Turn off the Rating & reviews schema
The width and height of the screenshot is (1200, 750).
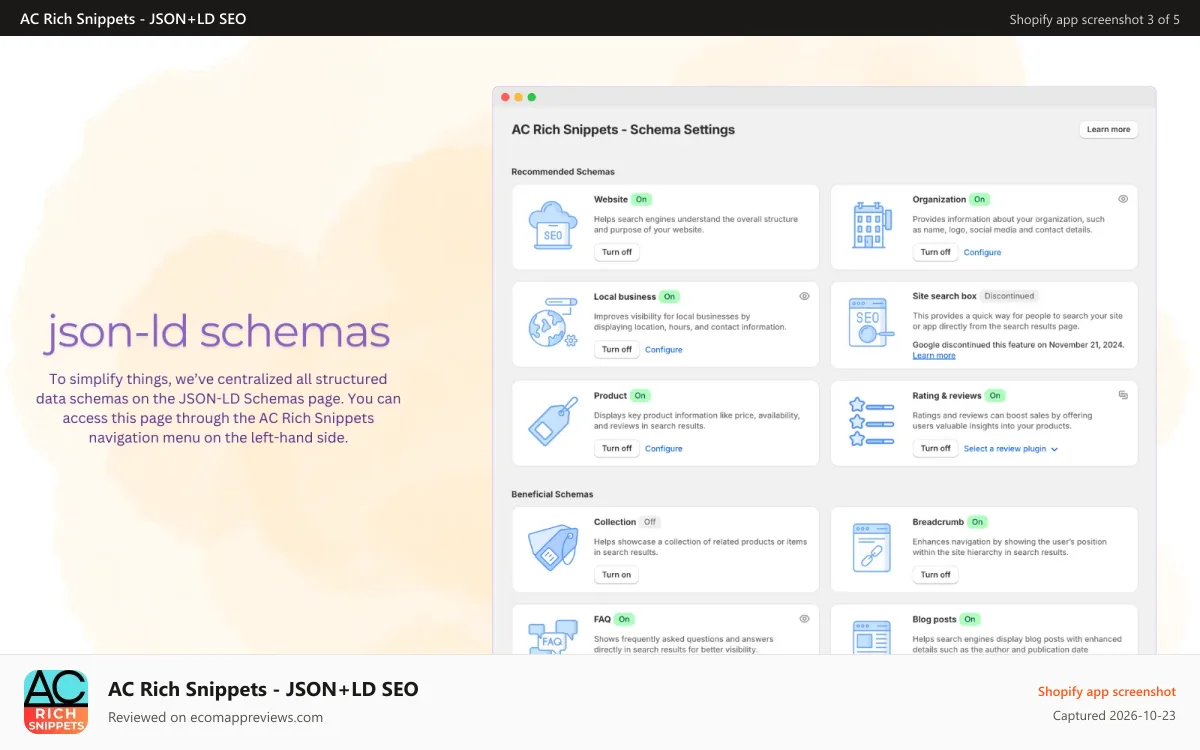[936, 448]
